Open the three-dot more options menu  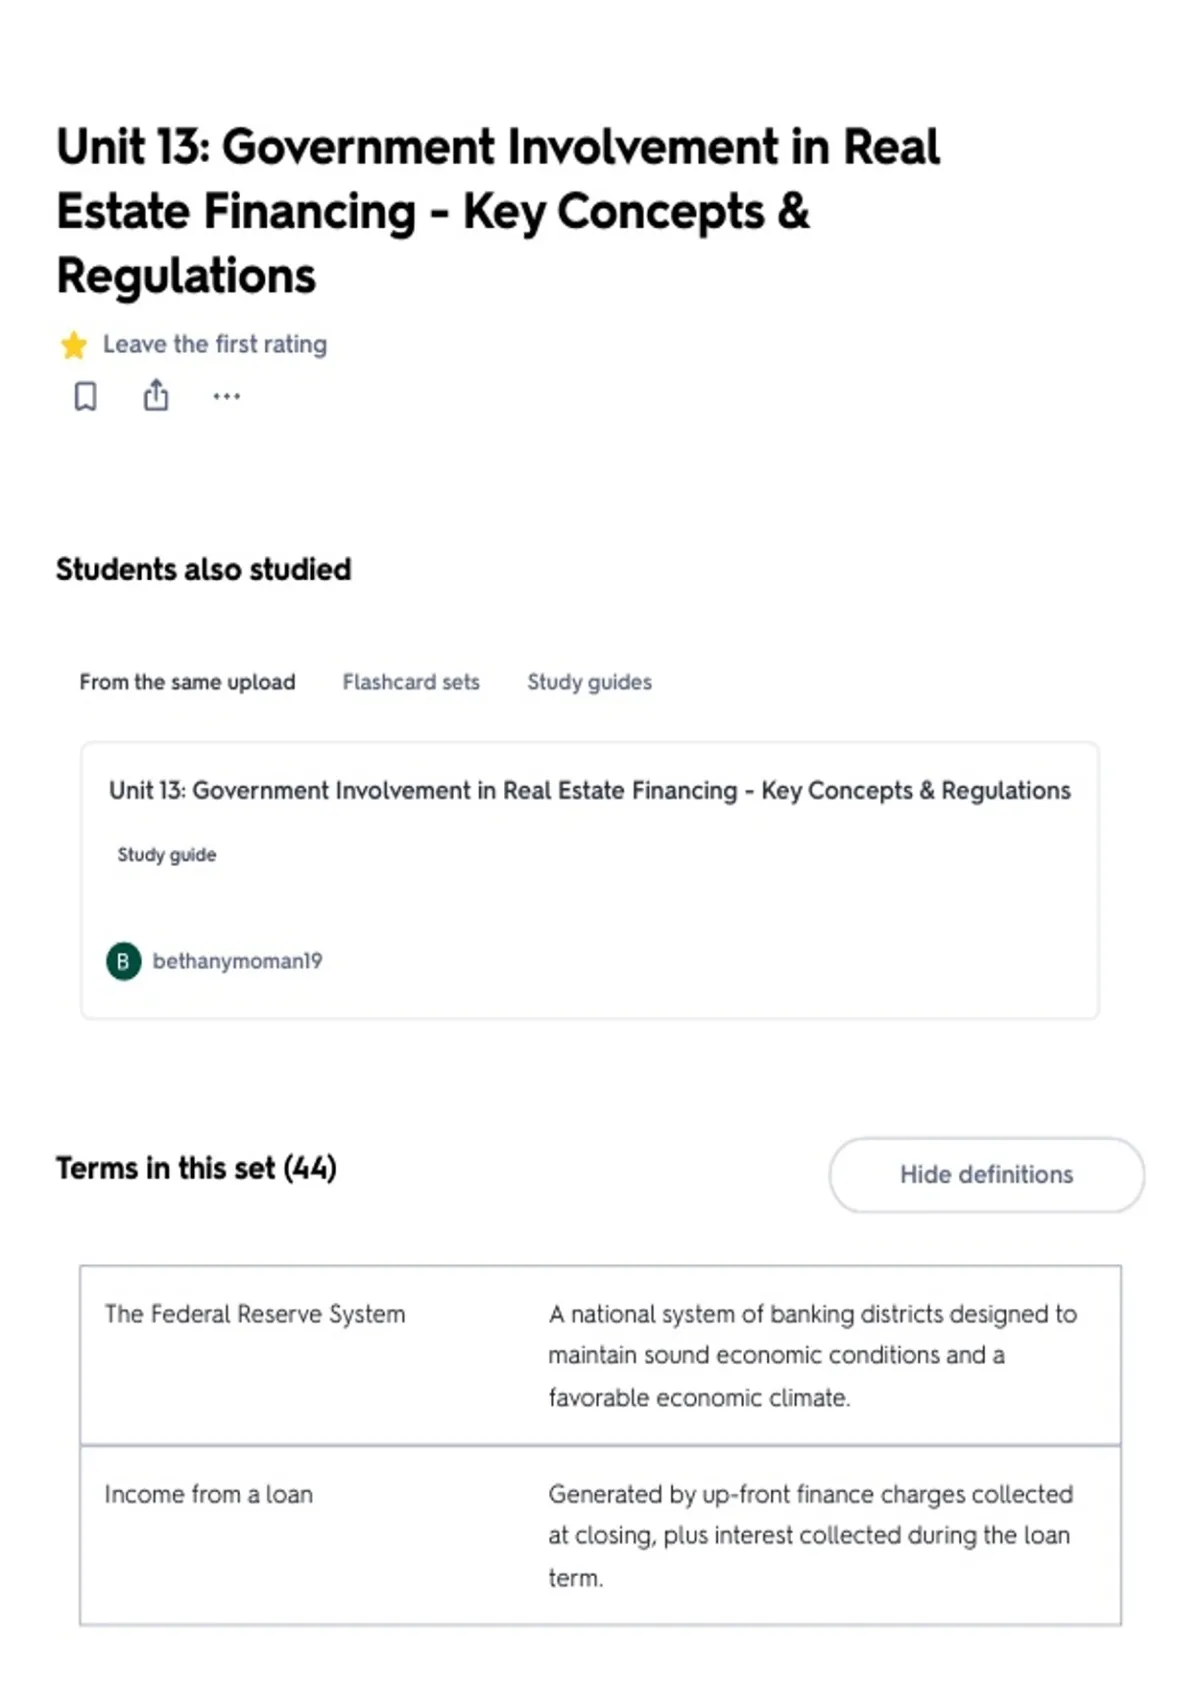coord(227,396)
